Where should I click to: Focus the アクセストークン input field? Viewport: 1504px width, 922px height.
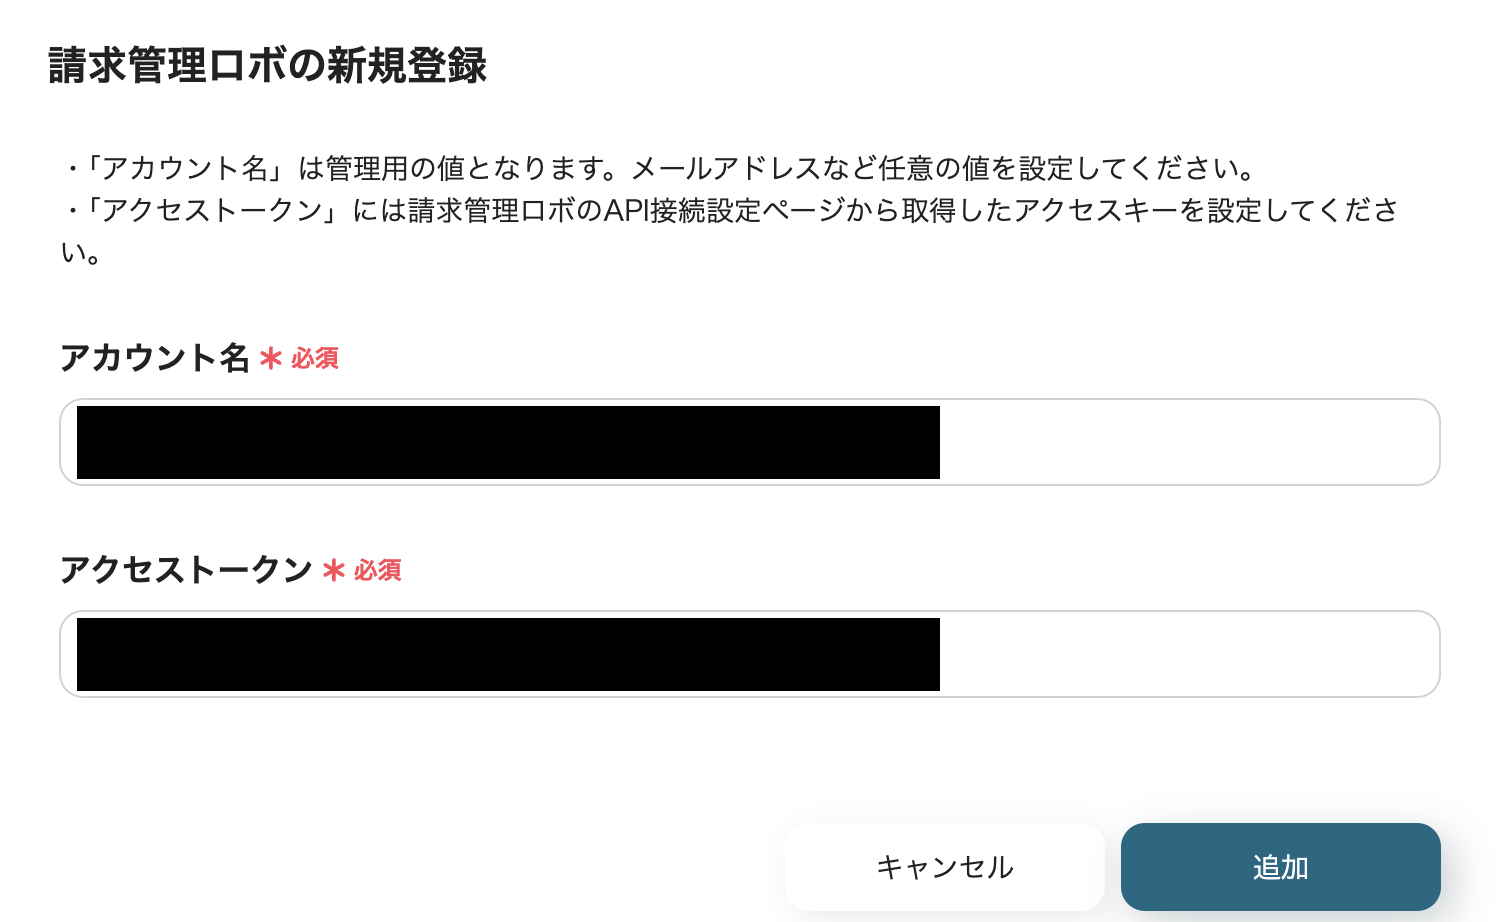click(x=750, y=654)
